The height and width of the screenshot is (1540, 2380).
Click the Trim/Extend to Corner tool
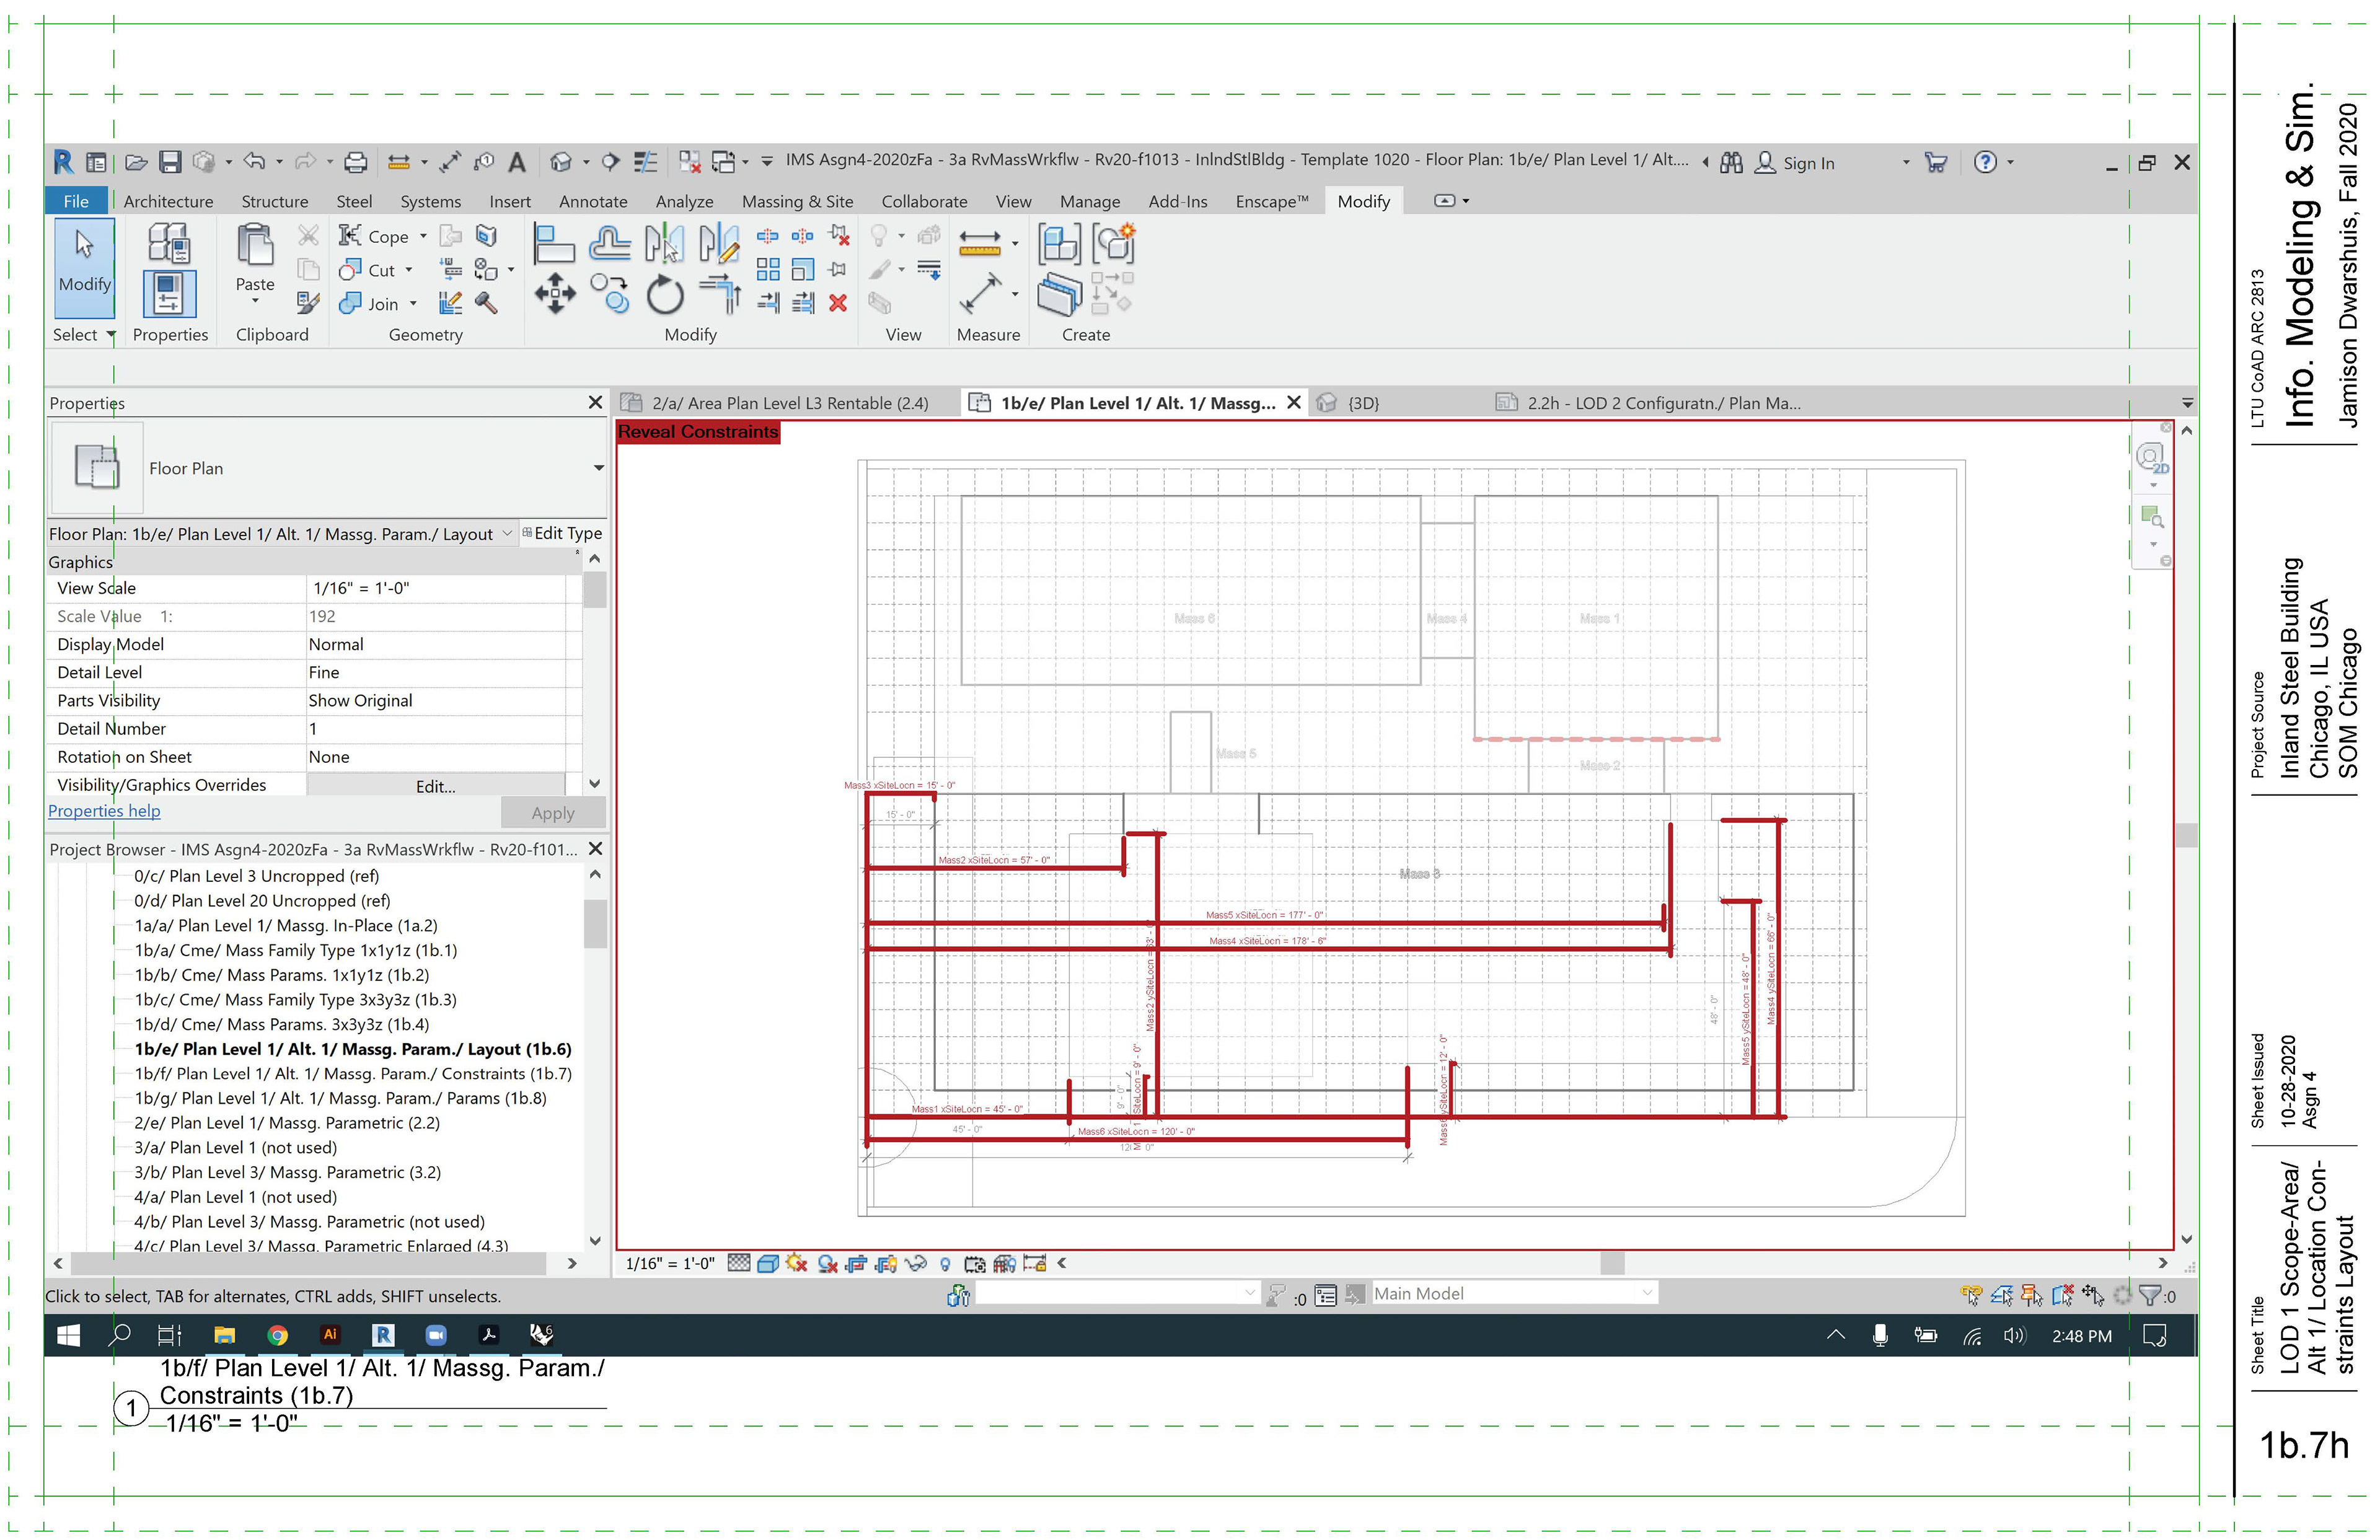[720, 295]
